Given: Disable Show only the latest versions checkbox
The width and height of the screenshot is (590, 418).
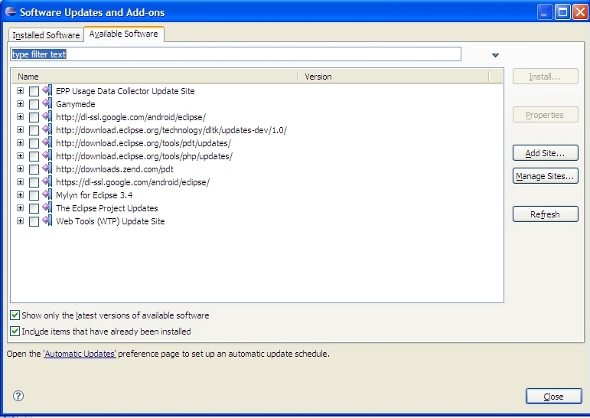Looking at the screenshot, I should click(15, 315).
